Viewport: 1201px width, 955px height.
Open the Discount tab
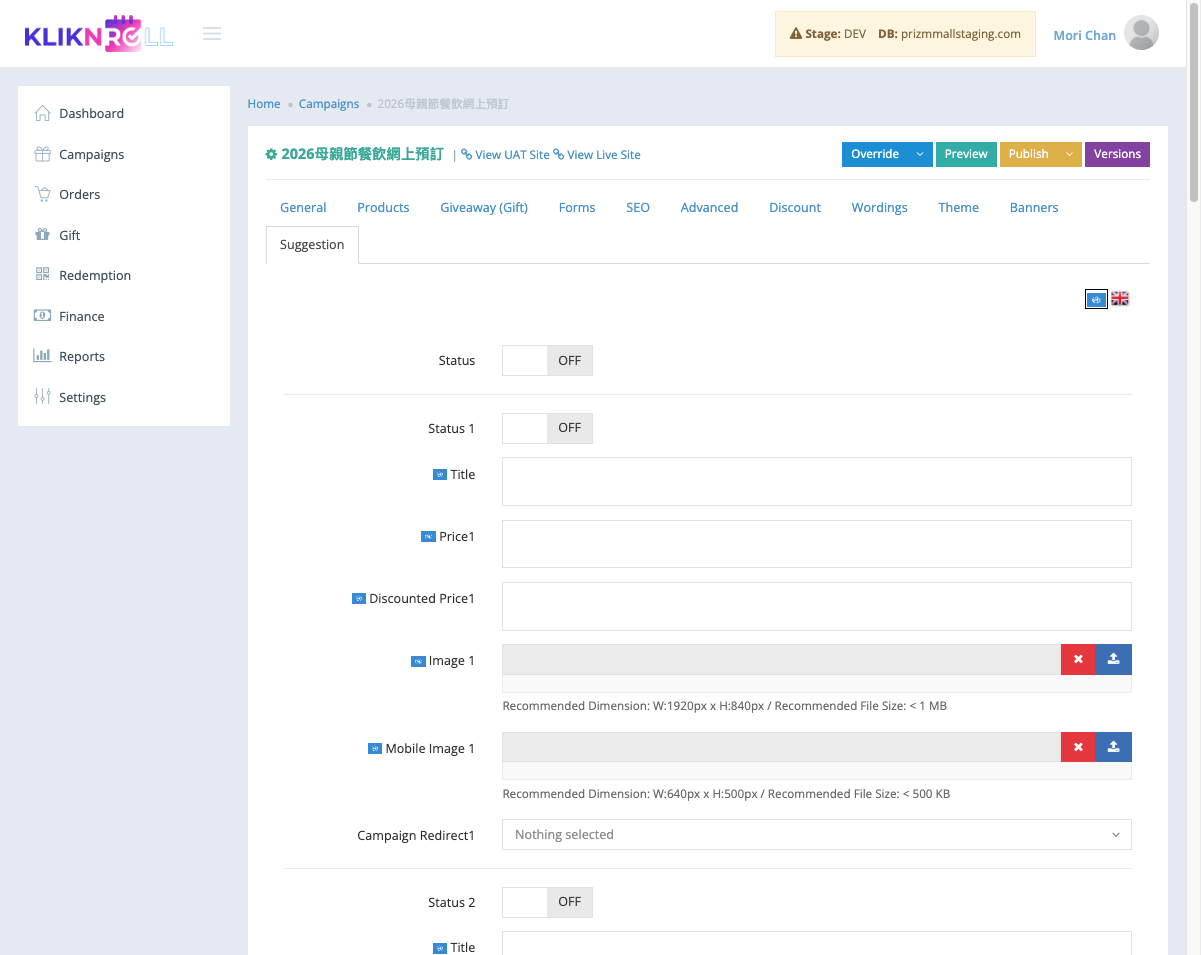(795, 208)
